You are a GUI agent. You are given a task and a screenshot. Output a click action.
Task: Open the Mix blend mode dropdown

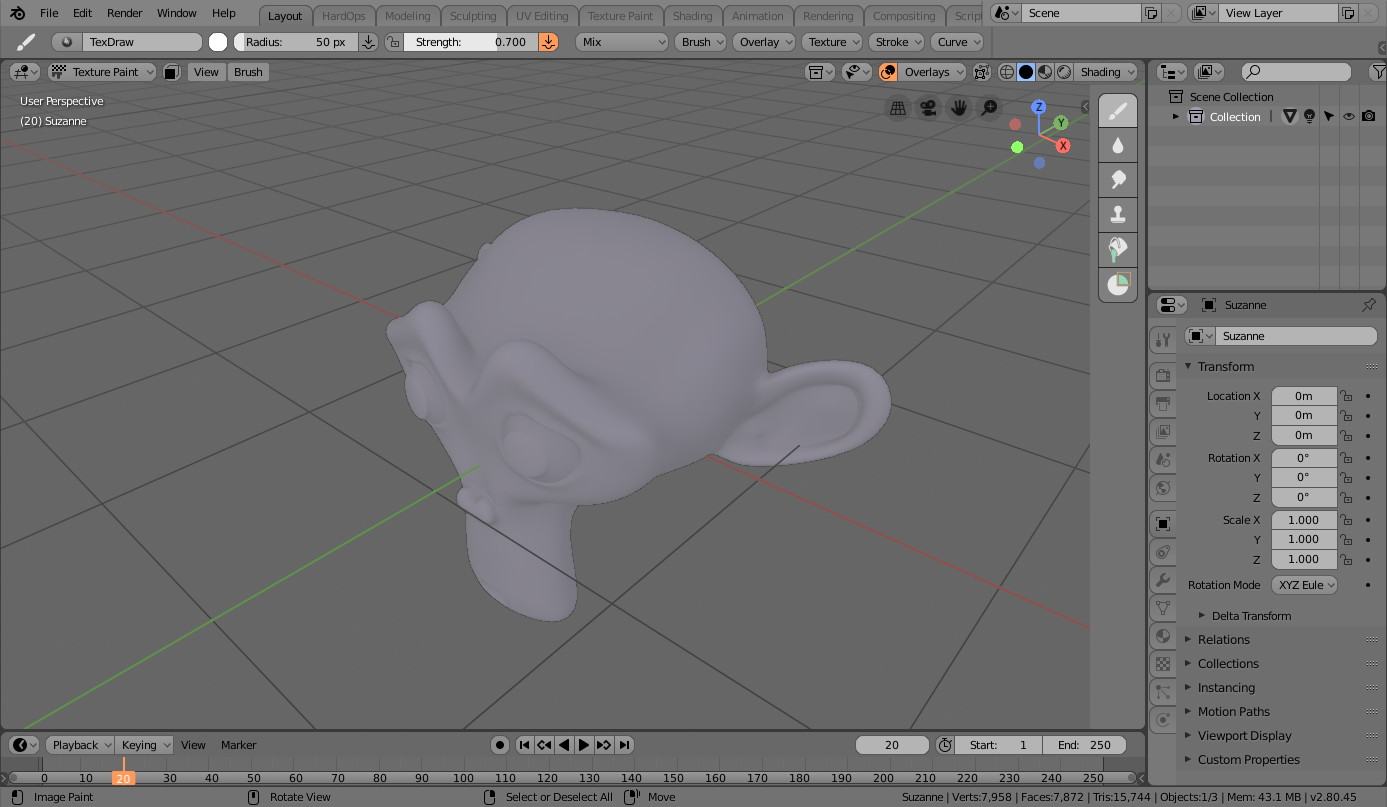click(622, 42)
